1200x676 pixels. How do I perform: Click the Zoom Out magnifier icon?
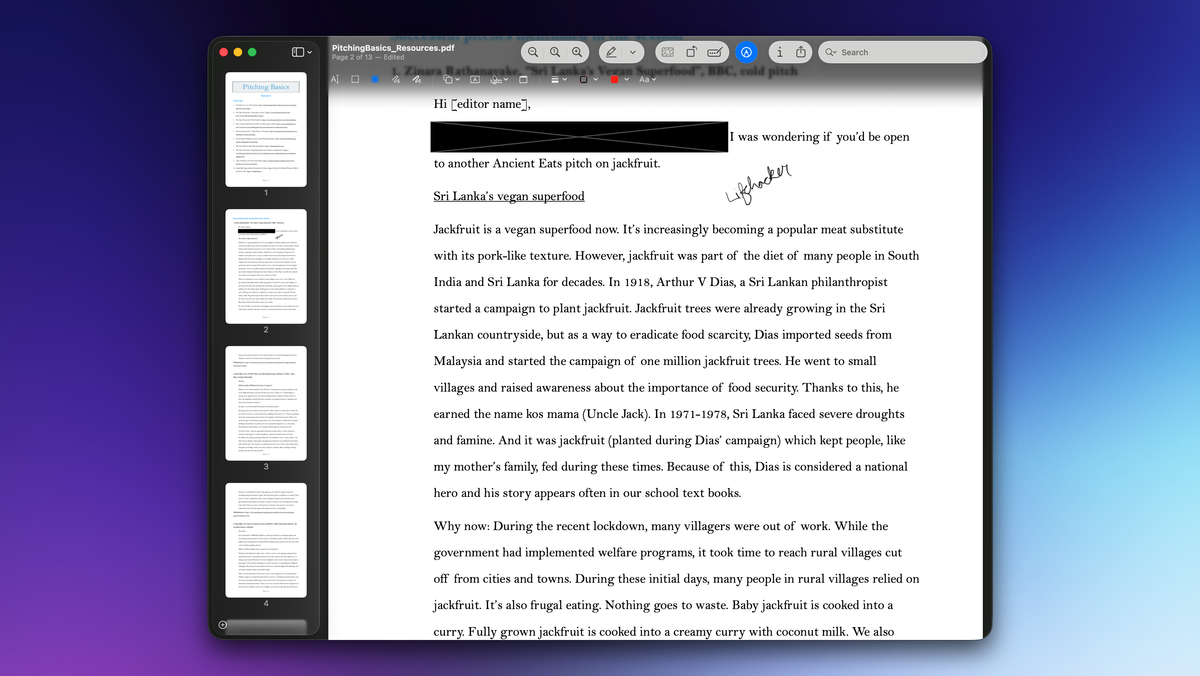point(533,52)
